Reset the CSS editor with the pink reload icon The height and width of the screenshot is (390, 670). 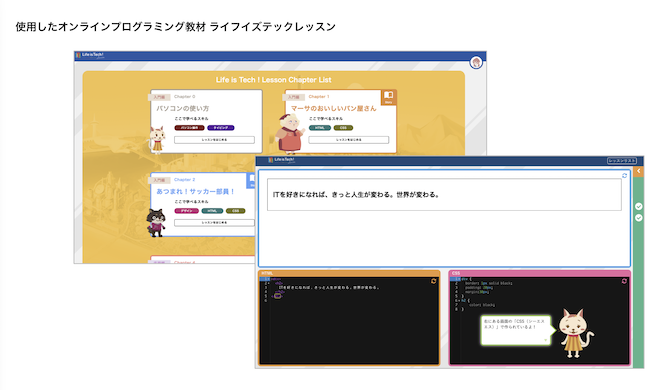[624, 281]
